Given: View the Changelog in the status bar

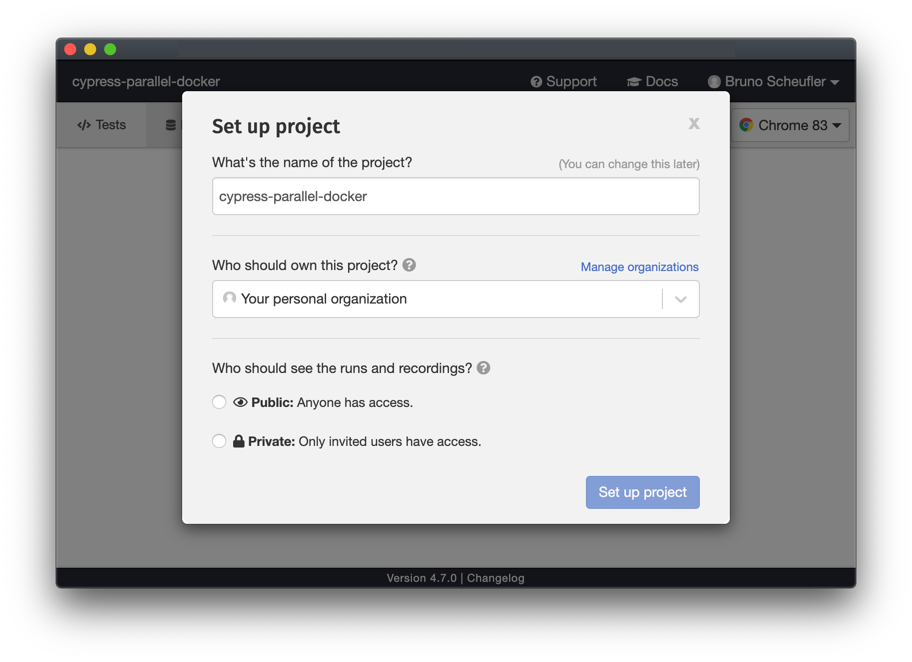Looking at the screenshot, I should pos(496,577).
